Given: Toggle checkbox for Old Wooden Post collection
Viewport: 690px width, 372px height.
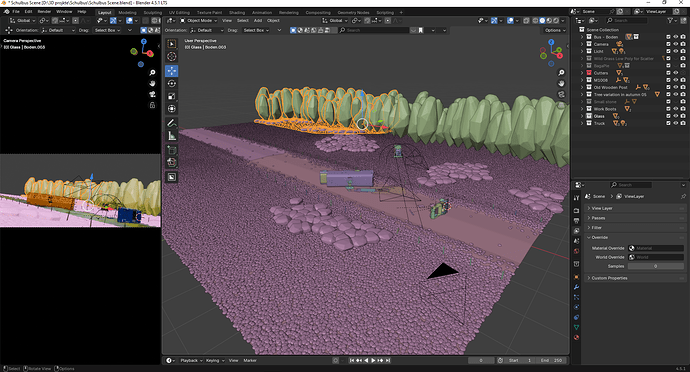Looking at the screenshot, I should [668, 87].
